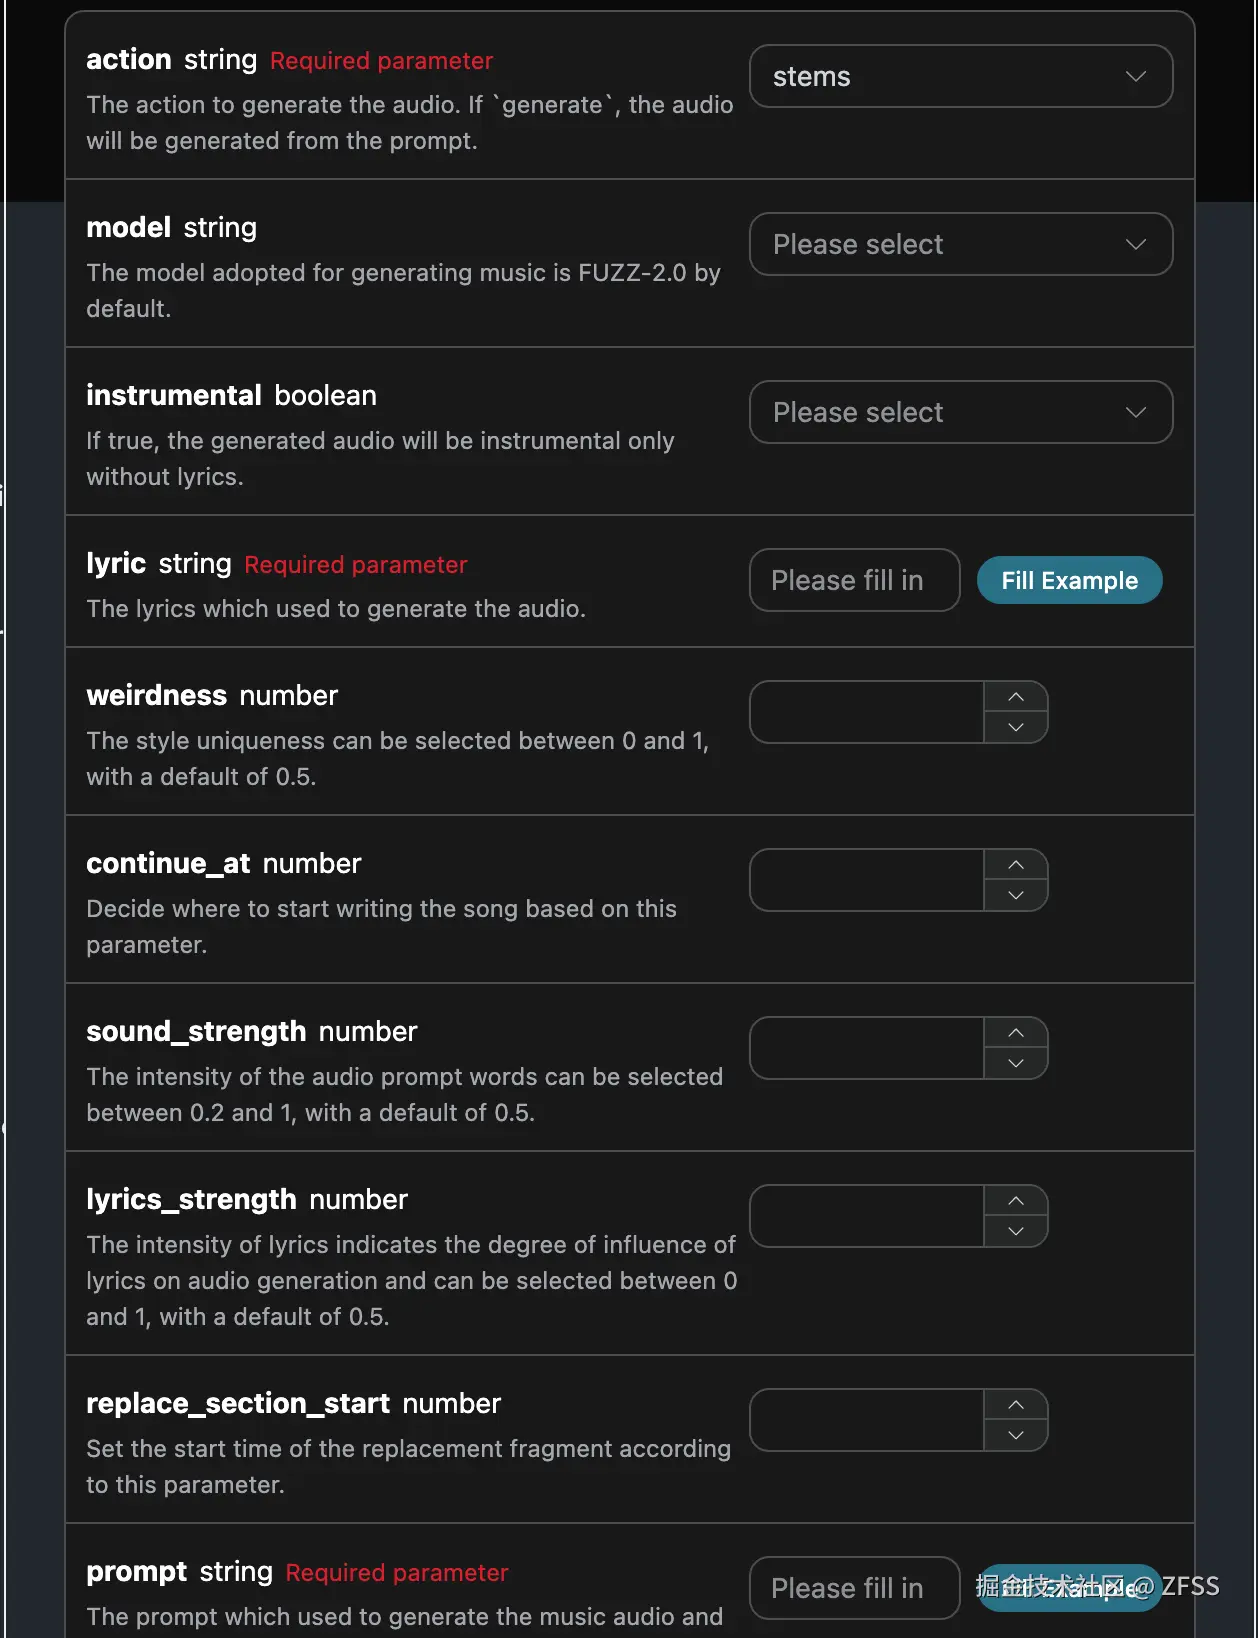
Task: Expand the model selection dropdown
Action: (x=960, y=244)
